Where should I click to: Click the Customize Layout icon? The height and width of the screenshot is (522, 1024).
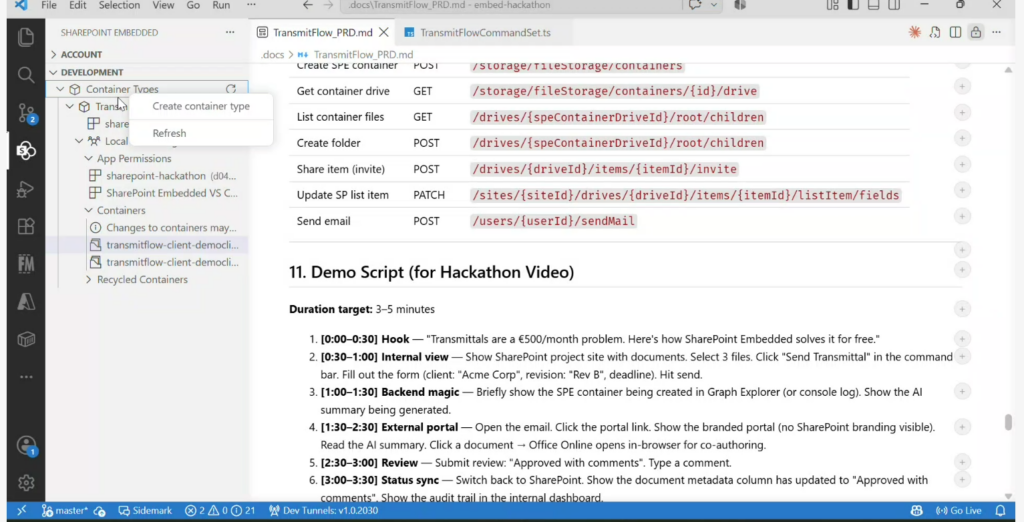(832, 5)
